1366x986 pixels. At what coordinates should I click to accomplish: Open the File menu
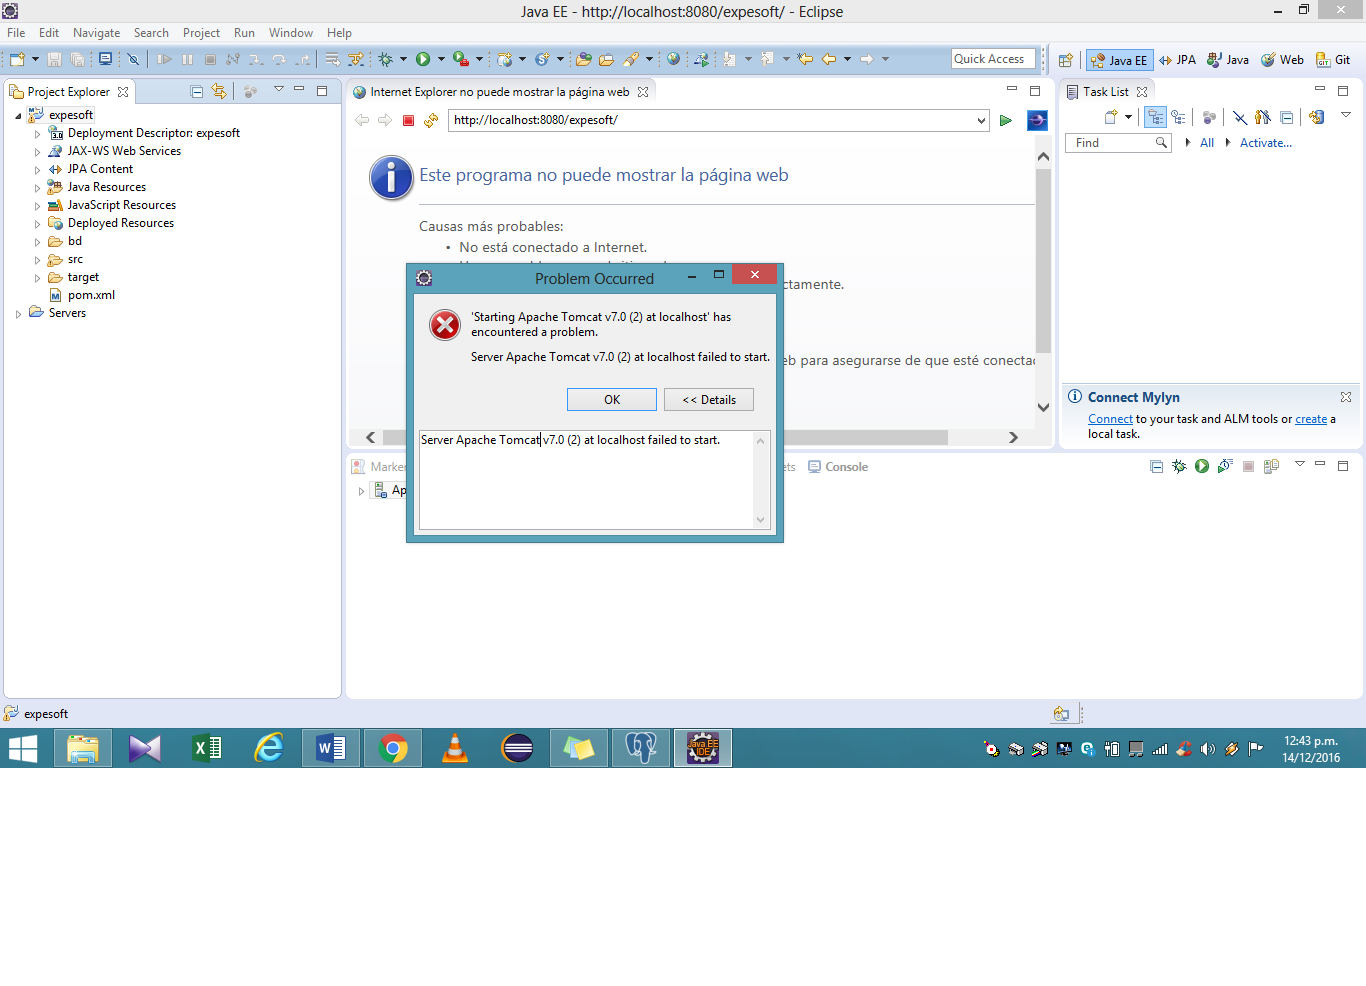pos(16,33)
